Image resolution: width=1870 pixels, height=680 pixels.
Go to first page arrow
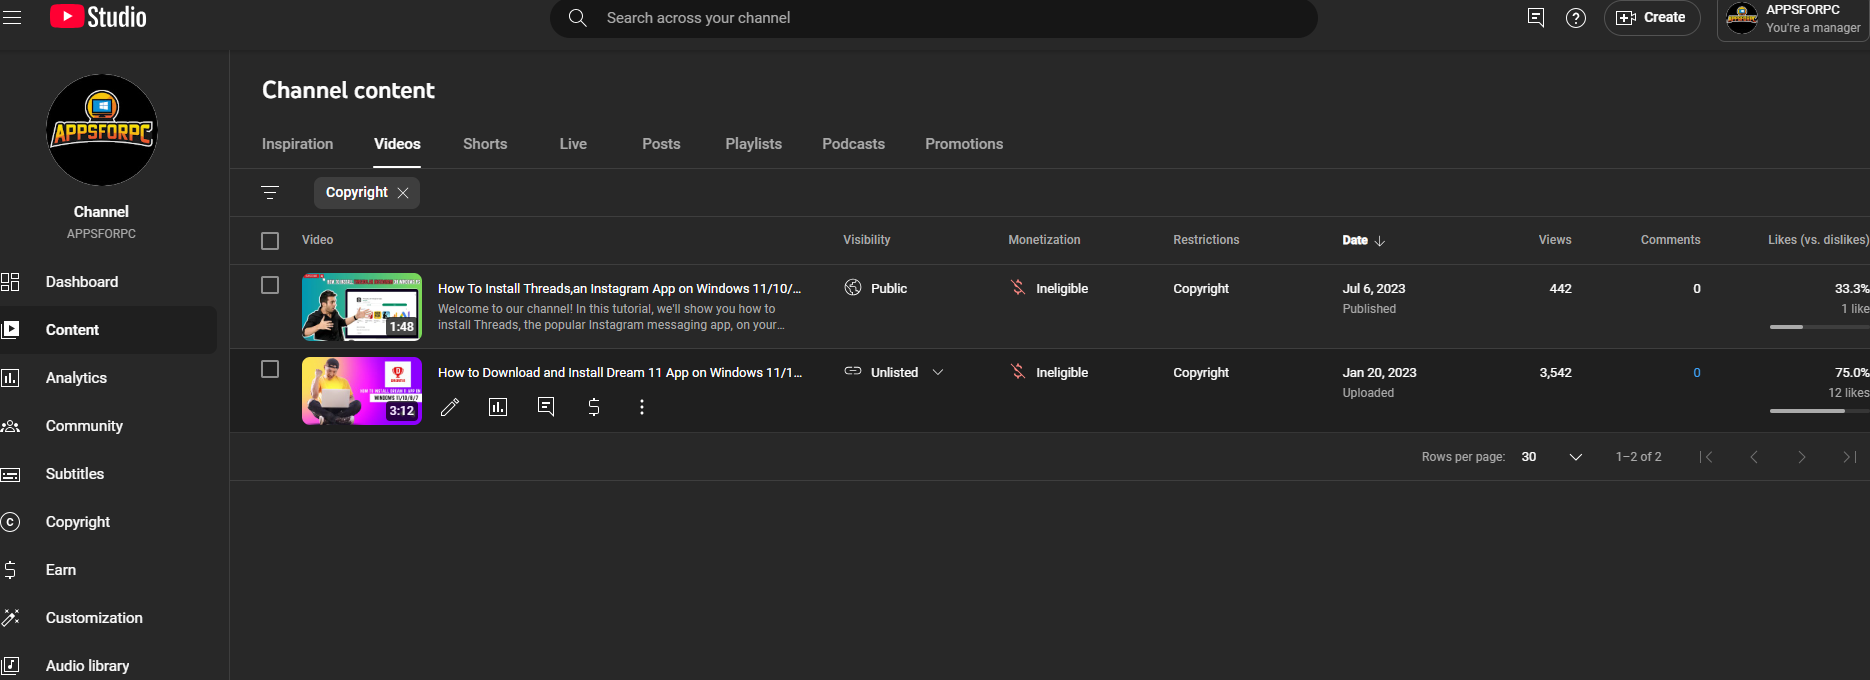pyautogui.click(x=1706, y=457)
